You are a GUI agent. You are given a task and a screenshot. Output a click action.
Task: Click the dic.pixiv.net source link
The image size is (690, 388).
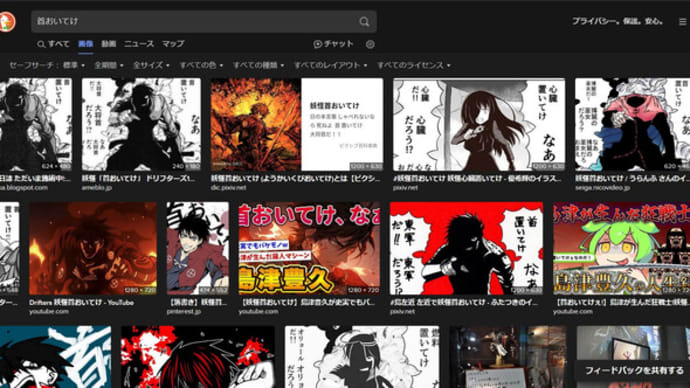click(228, 188)
